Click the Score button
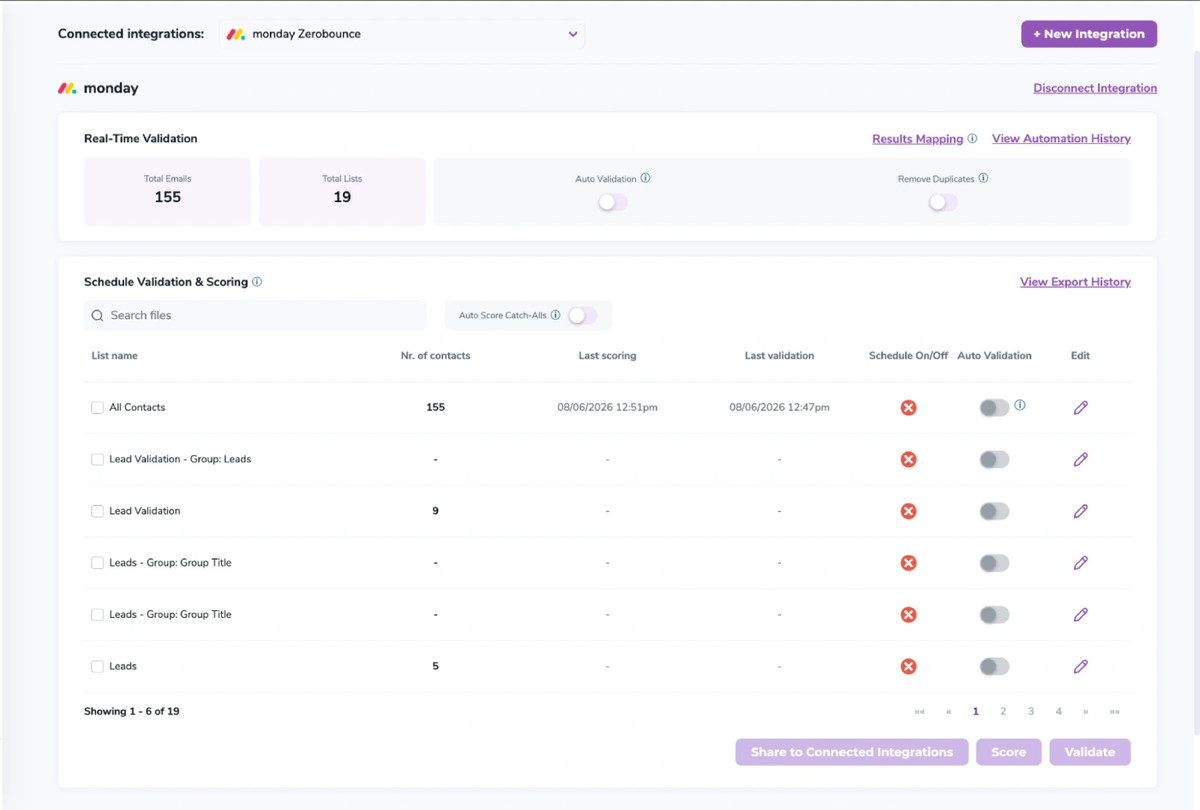 (x=1008, y=752)
